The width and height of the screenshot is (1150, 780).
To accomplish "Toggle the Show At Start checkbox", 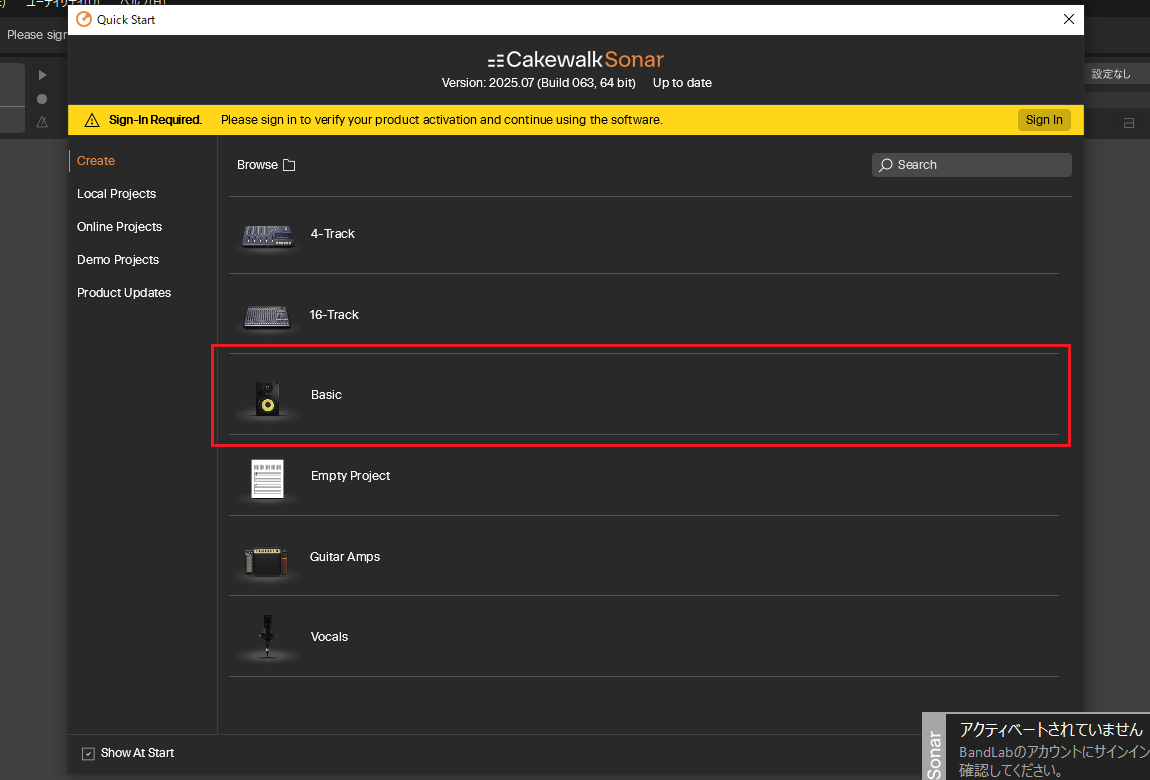I will click(x=88, y=754).
